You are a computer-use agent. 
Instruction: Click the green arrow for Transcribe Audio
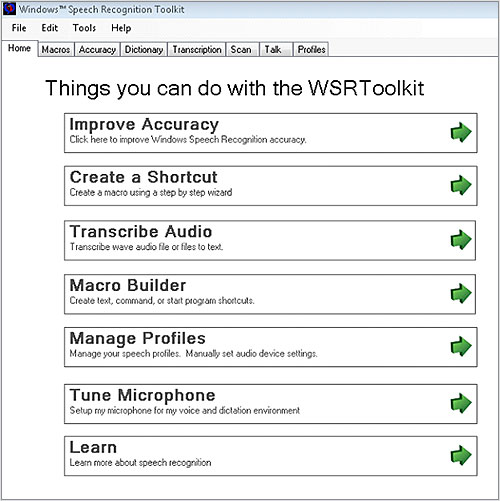tap(461, 239)
